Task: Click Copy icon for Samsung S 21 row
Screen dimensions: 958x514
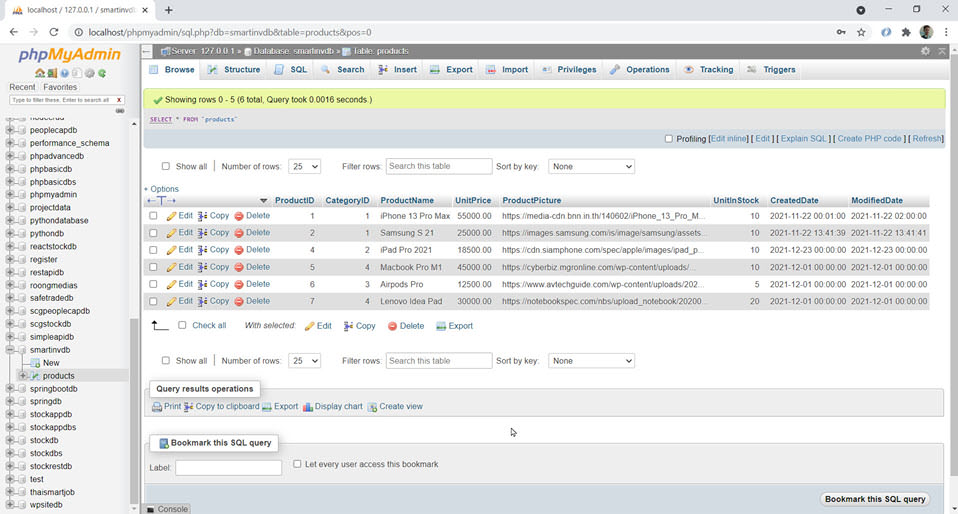Action: (203, 233)
